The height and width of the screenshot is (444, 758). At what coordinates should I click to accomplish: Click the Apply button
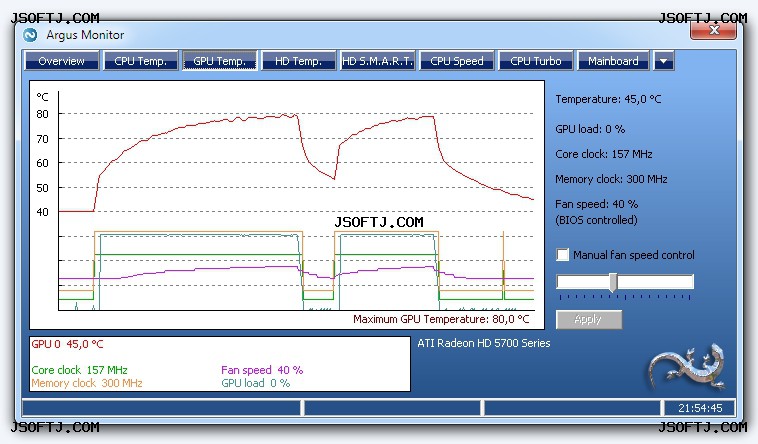(x=589, y=319)
